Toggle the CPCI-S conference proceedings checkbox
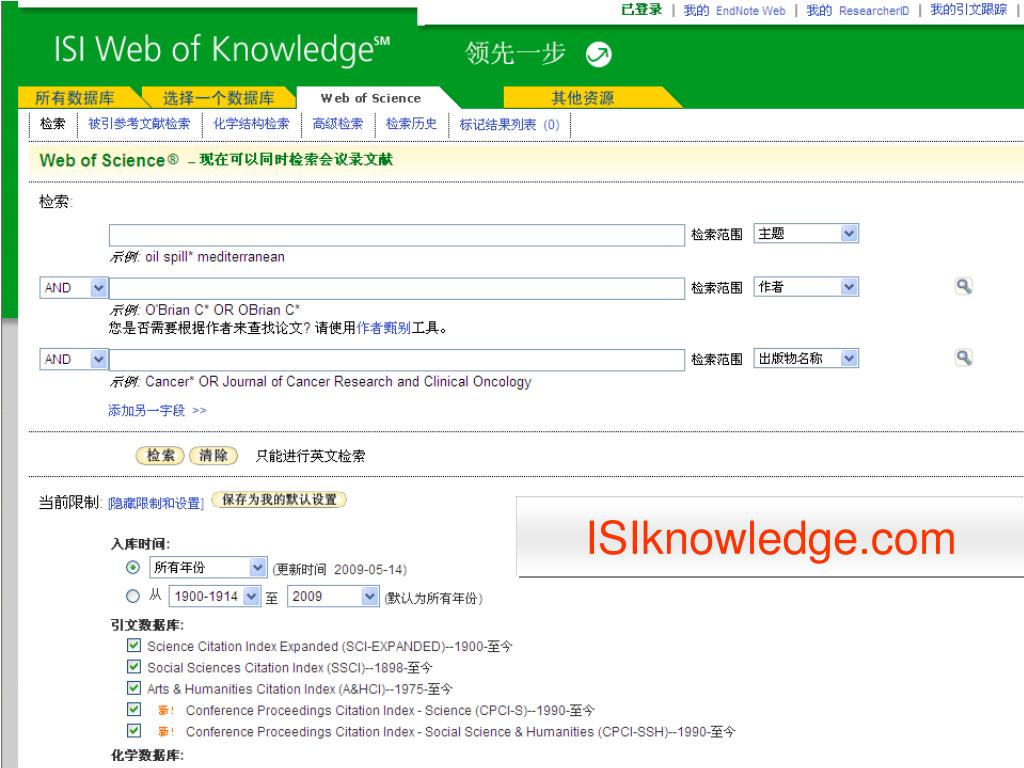1024x768 pixels. coord(134,710)
